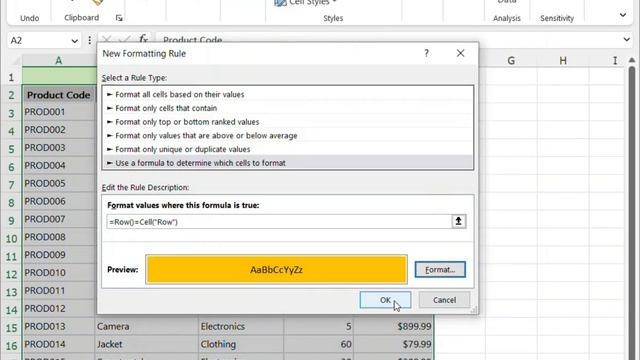
Task: Open the Format... settings button
Action: pyautogui.click(x=440, y=269)
